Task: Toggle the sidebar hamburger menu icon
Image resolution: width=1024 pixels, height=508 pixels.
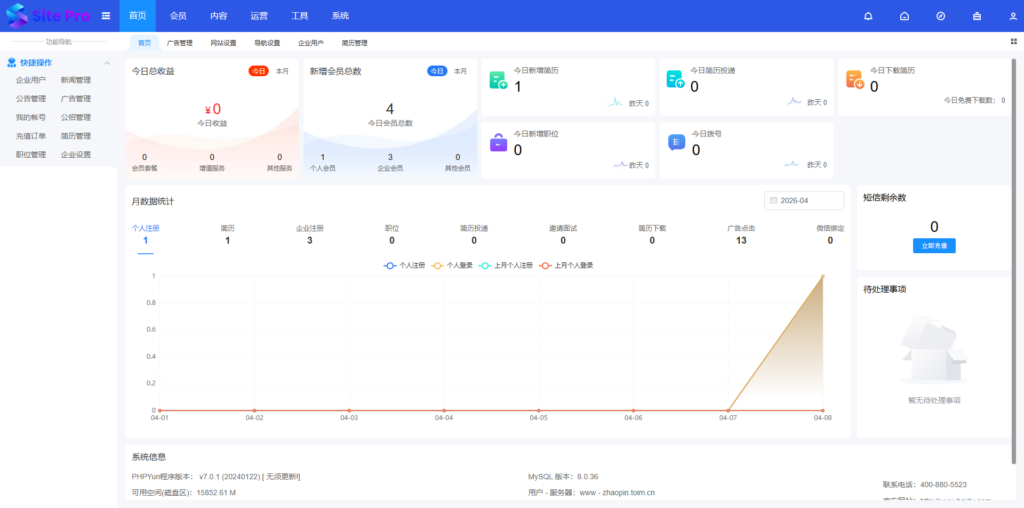Action: pos(106,16)
